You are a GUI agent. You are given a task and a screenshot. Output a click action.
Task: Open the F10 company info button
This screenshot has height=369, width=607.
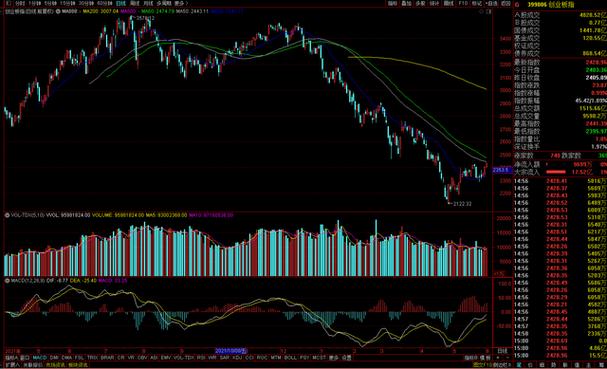pos(463,3)
